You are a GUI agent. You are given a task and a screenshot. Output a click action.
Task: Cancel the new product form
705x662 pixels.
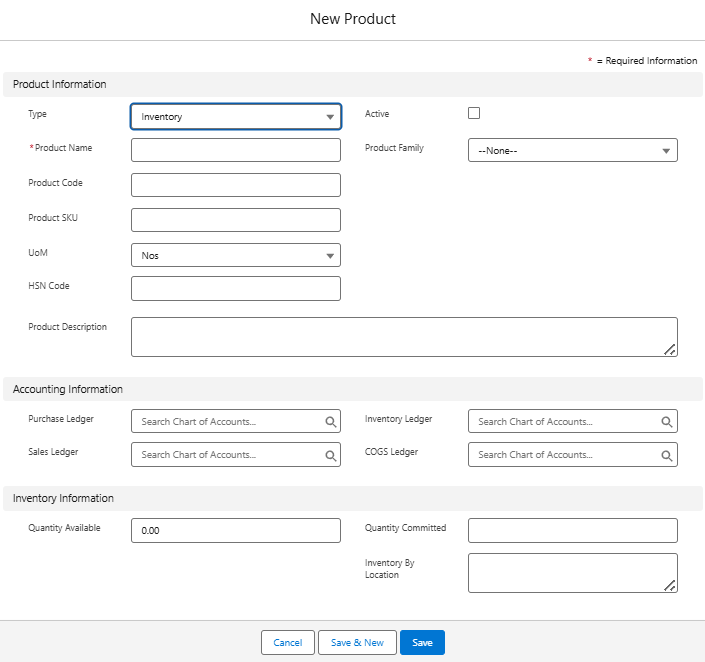[288, 642]
